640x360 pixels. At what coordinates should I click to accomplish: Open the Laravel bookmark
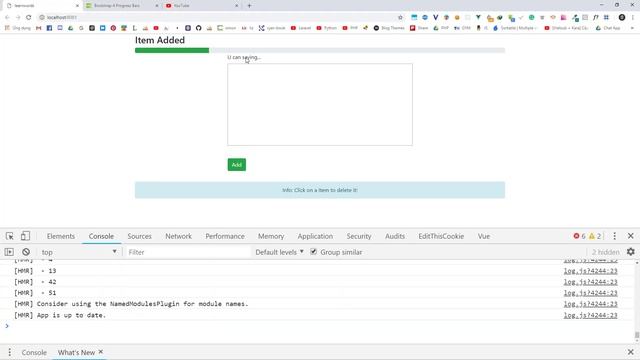(x=301, y=28)
